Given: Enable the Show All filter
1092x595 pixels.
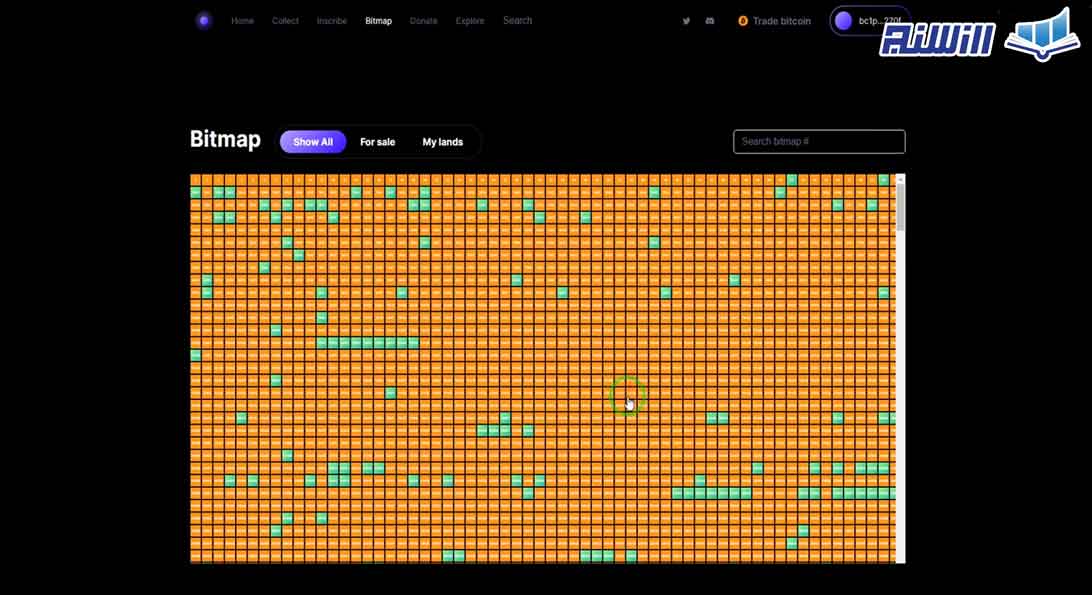Looking at the screenshot, I should pos(312,142).
